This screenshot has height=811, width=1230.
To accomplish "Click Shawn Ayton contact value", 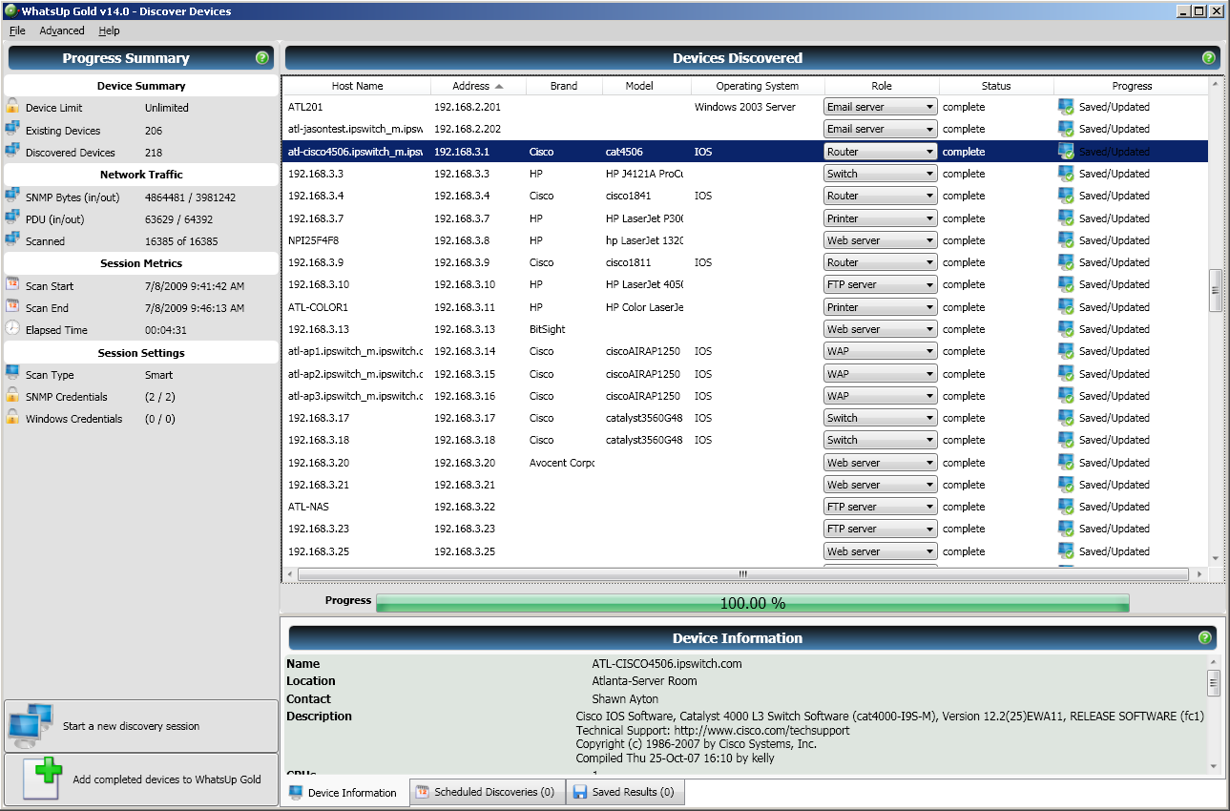I will click(625, 699).
